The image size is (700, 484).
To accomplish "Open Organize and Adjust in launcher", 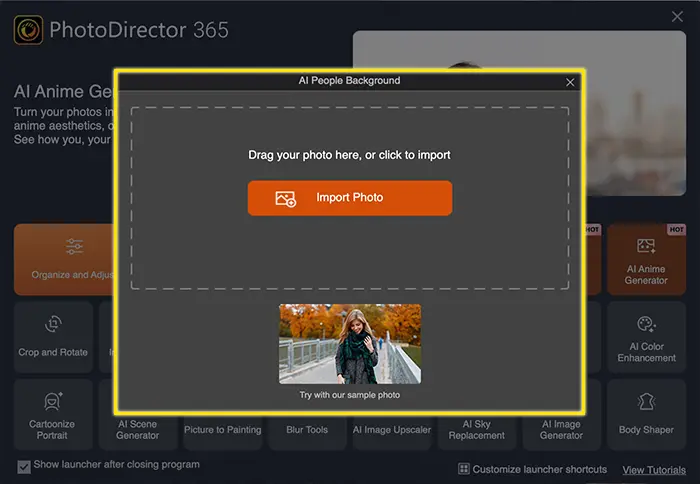I will point(64,259).
